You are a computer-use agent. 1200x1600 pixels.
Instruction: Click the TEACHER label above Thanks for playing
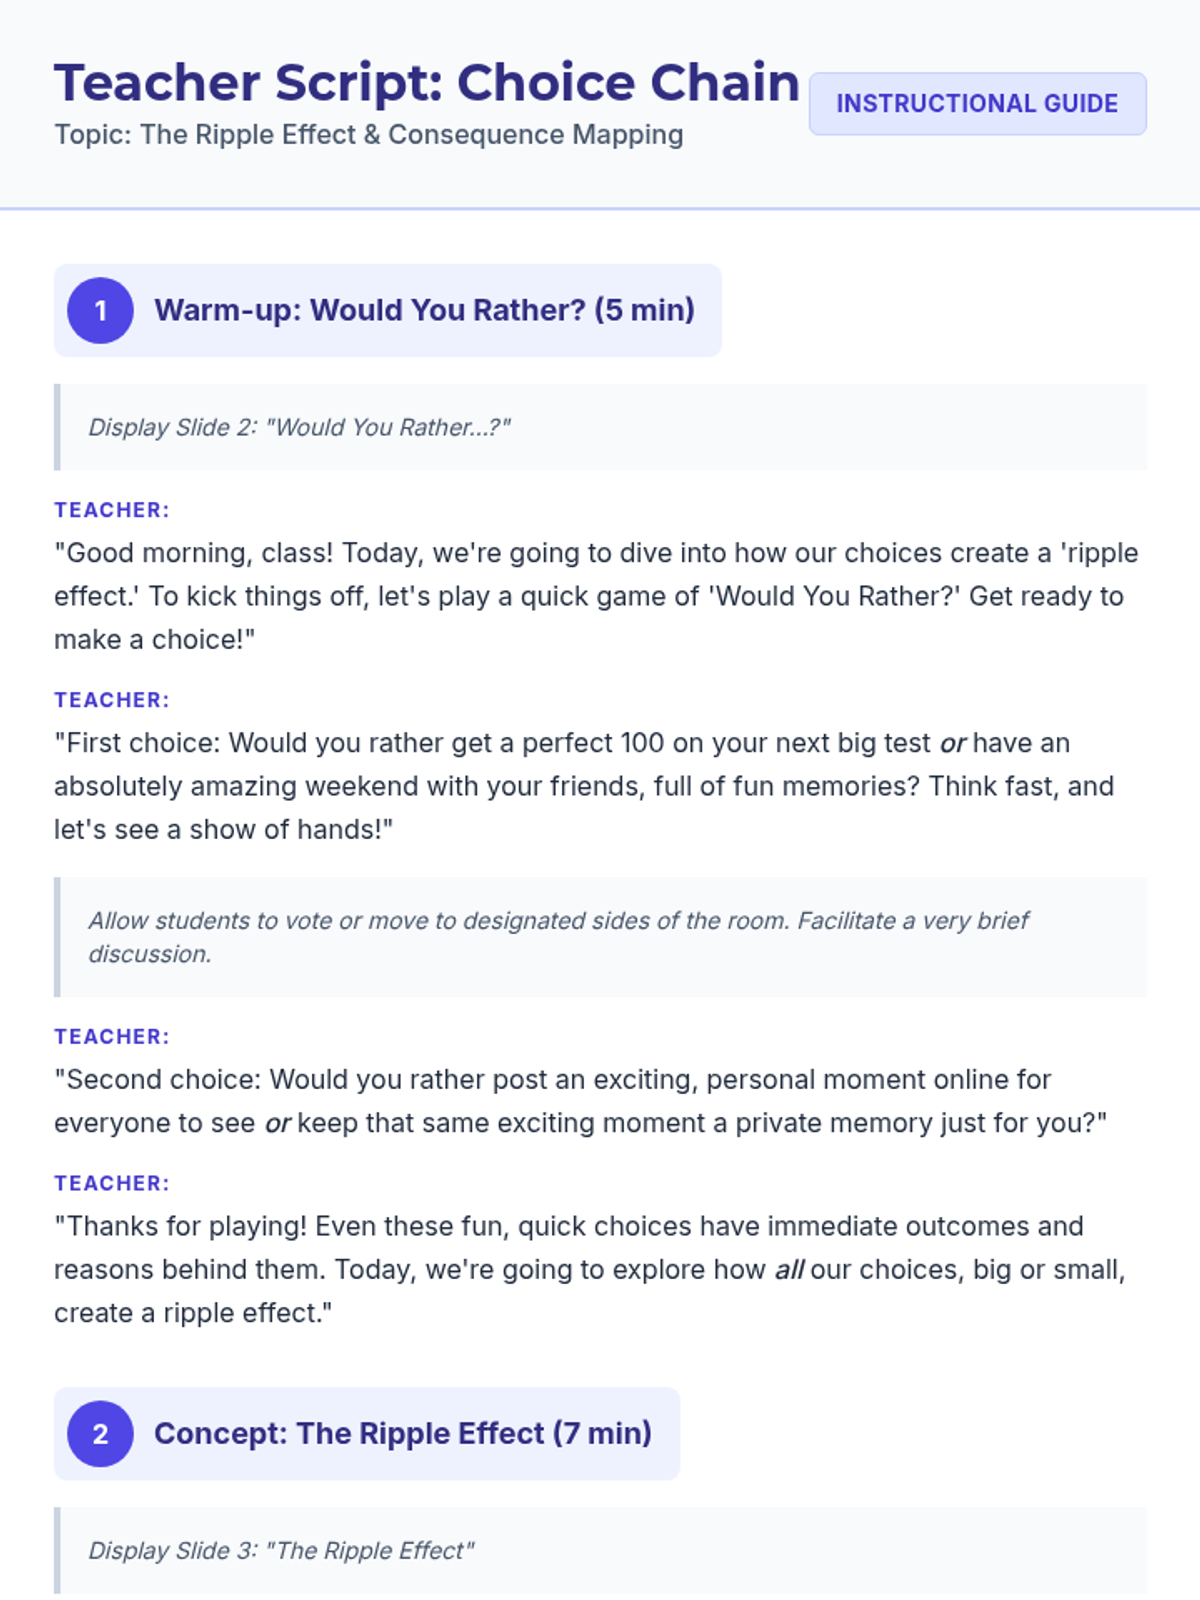tap(112, 1183)
